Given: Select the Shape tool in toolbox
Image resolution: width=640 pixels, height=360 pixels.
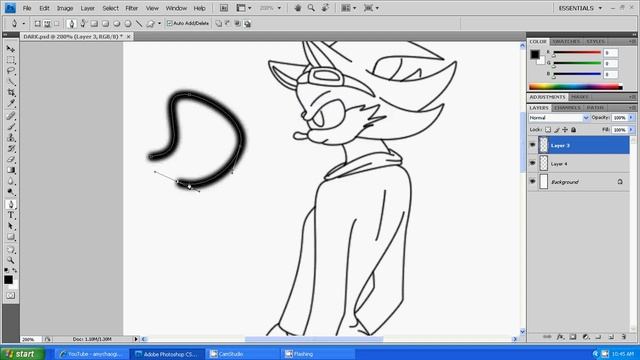Looking at the screenshot, I should (11, 237).
